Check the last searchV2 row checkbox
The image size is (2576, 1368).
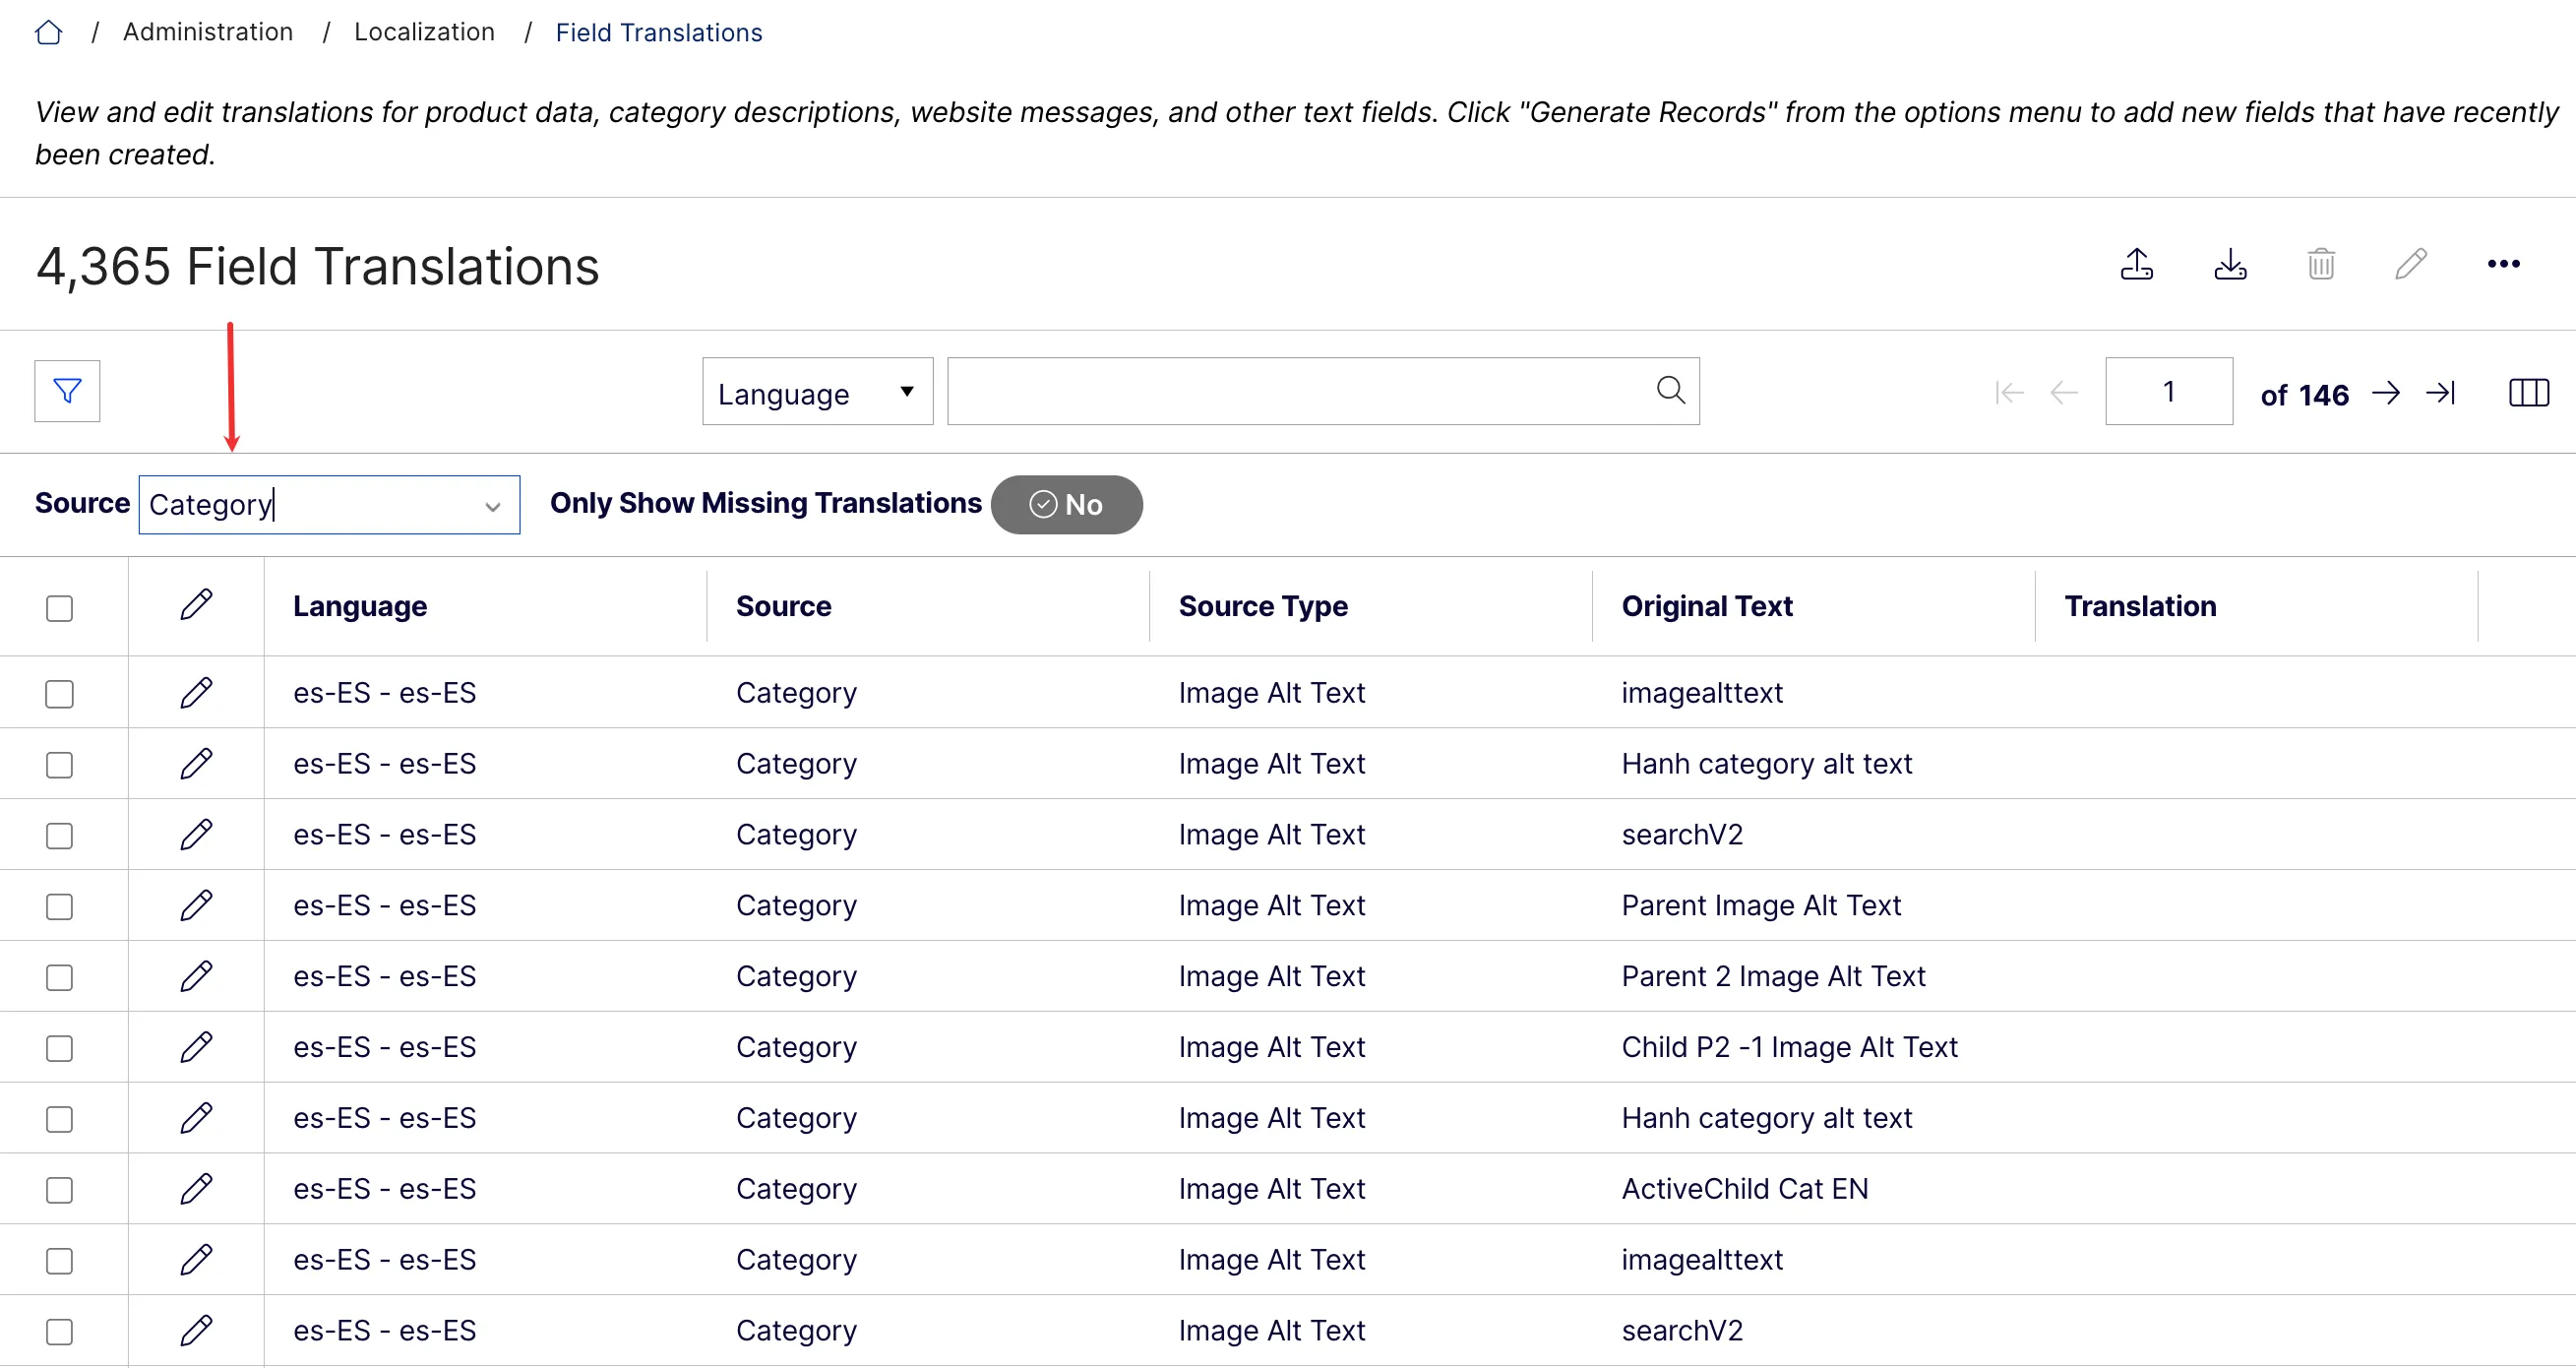(x=60, y=1332)
